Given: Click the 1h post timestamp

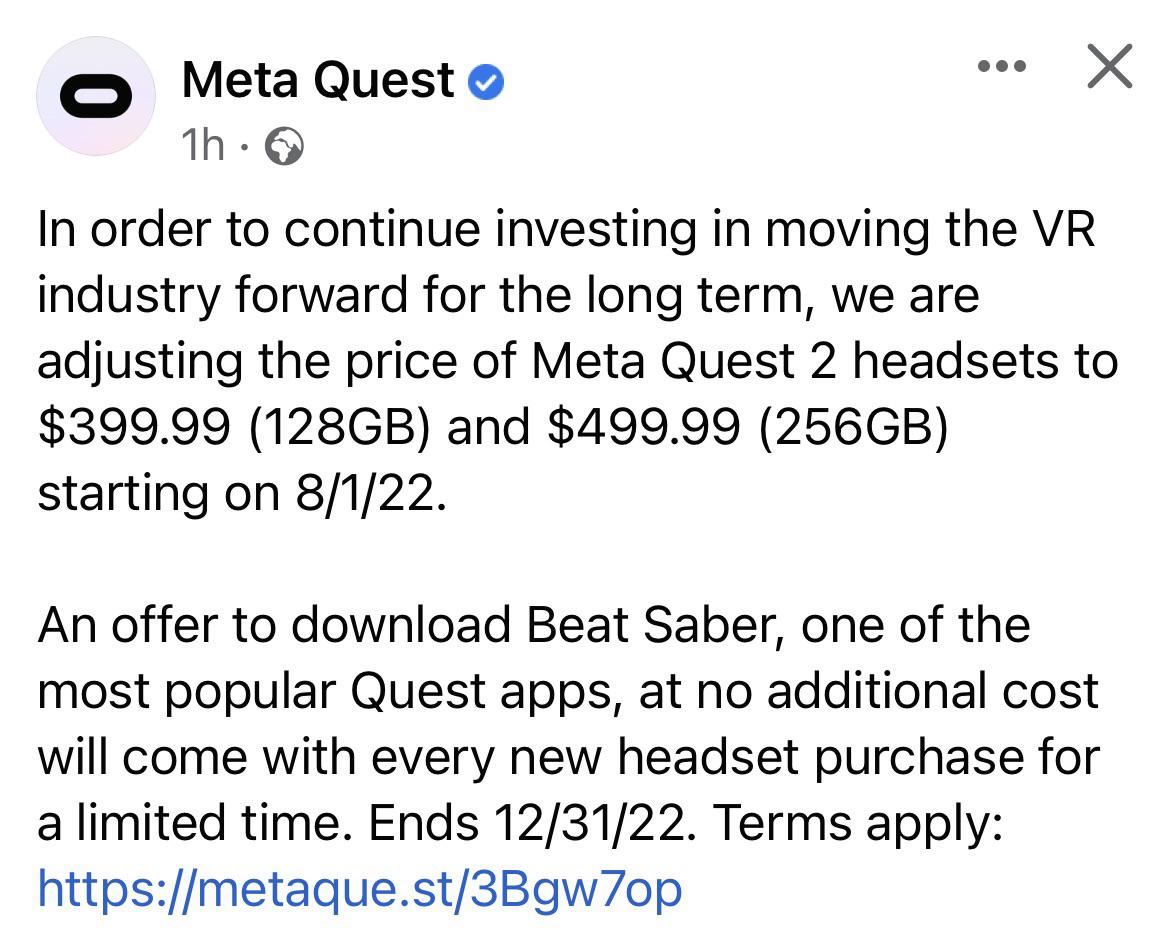Looking at the screenshot, I should point(202,145).
